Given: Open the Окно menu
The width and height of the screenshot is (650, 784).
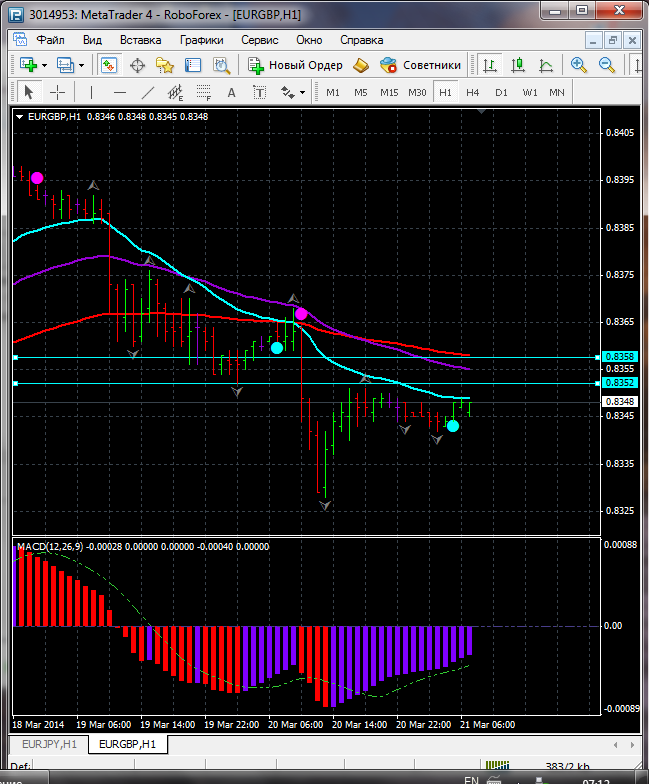Looking at the screenshot, I should click(x=309, y=40).
